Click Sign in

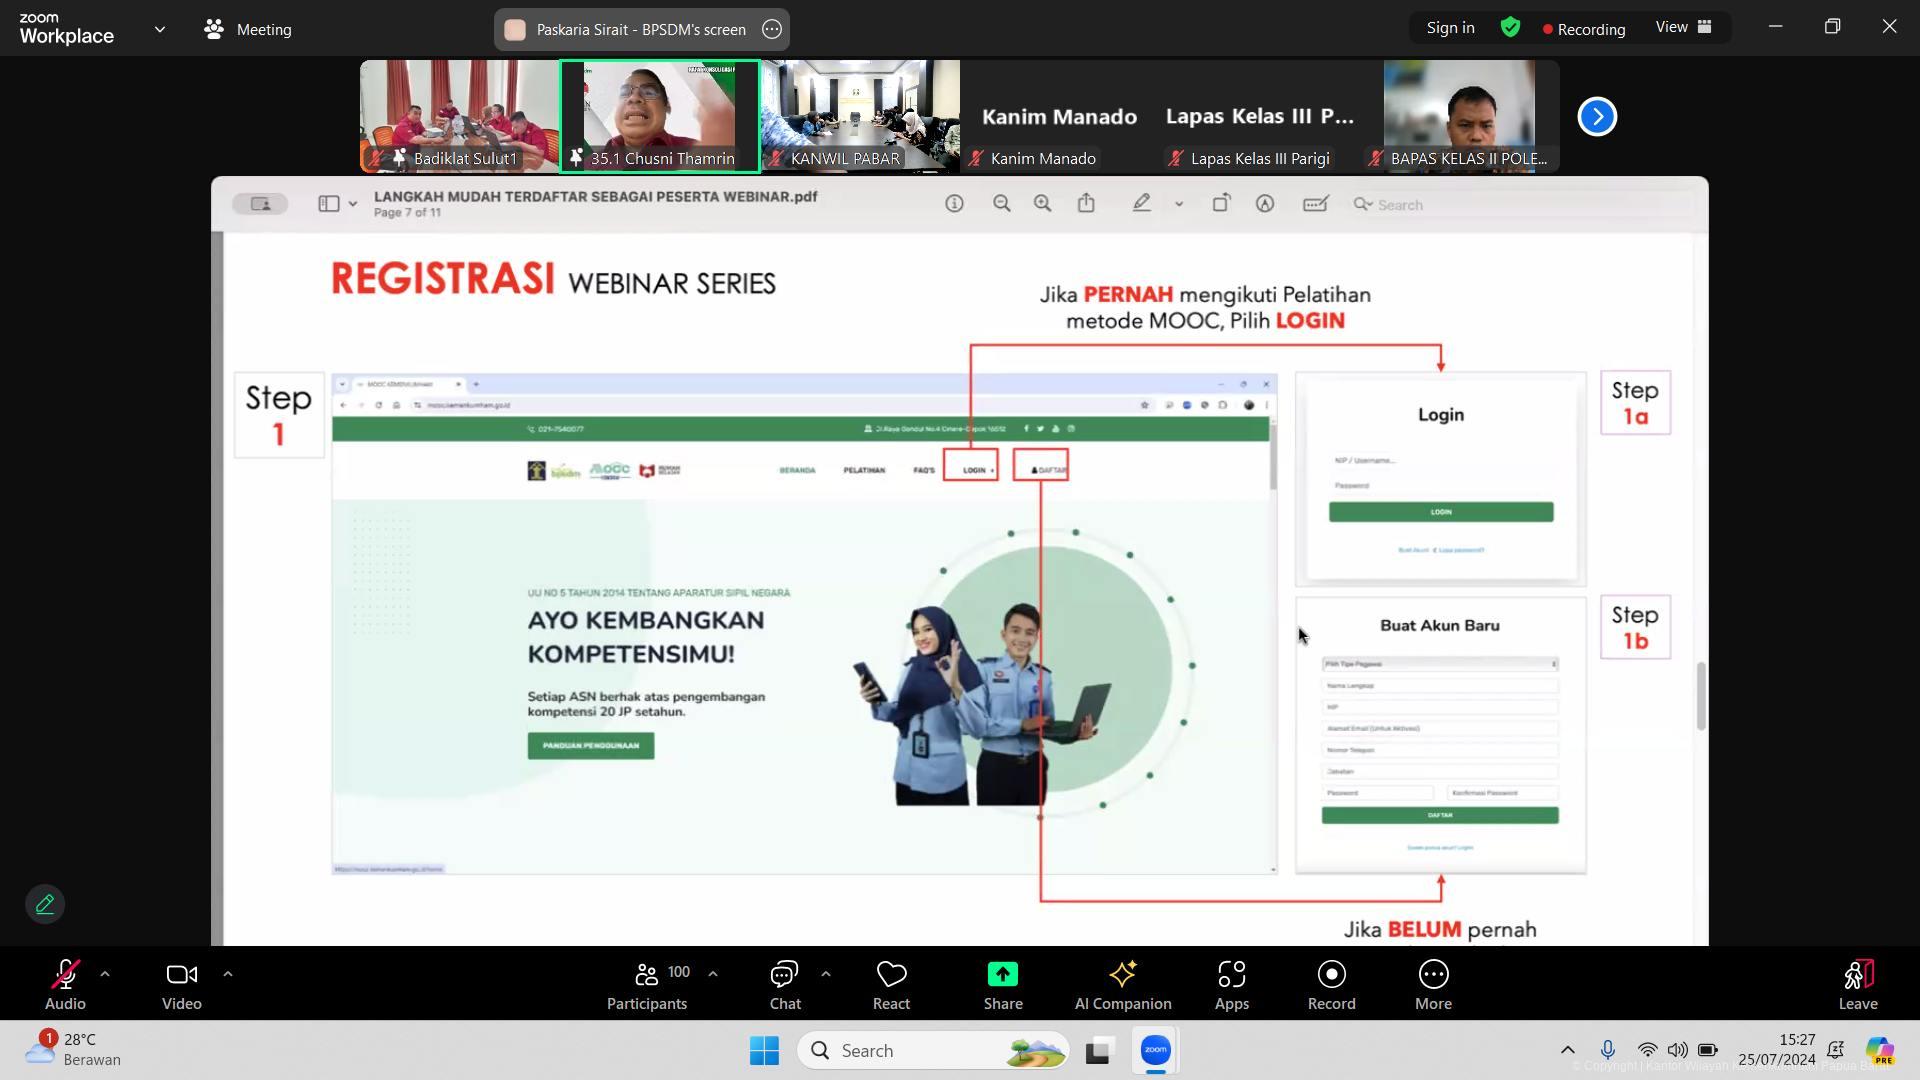tap(1450, 28)
